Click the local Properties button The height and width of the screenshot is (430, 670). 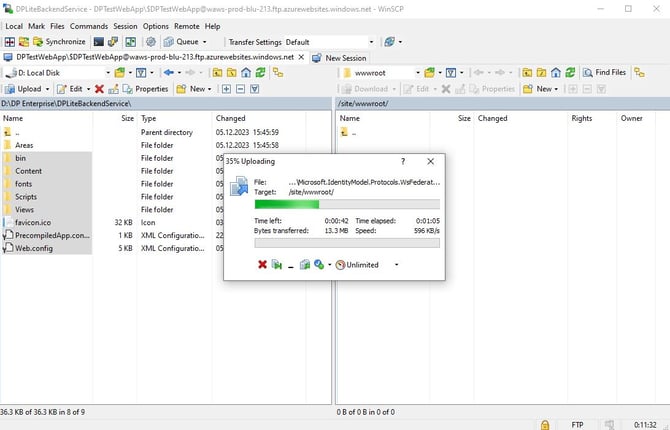145,89
